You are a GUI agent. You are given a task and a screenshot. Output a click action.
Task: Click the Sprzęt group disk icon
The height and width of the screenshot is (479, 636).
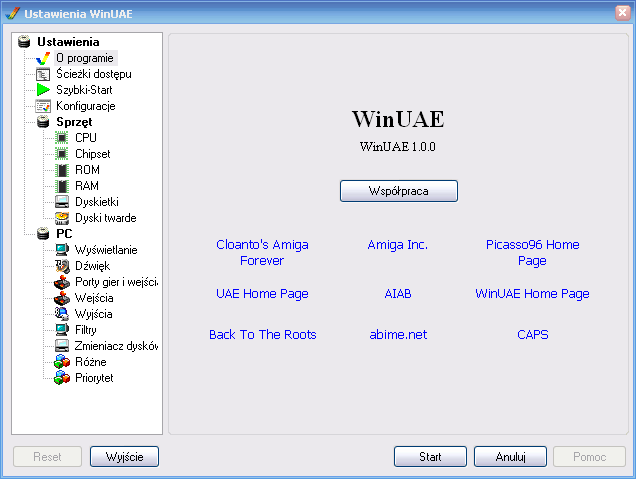pos(43,122)
